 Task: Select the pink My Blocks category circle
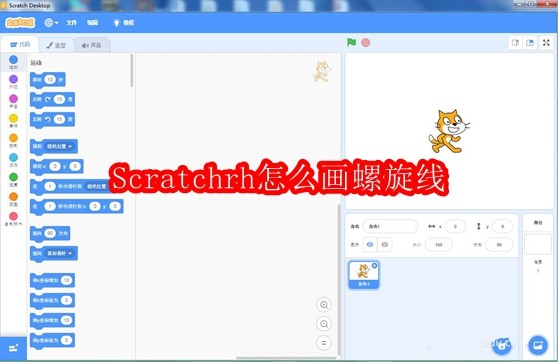pyautogui.click(x=13, y=216)
